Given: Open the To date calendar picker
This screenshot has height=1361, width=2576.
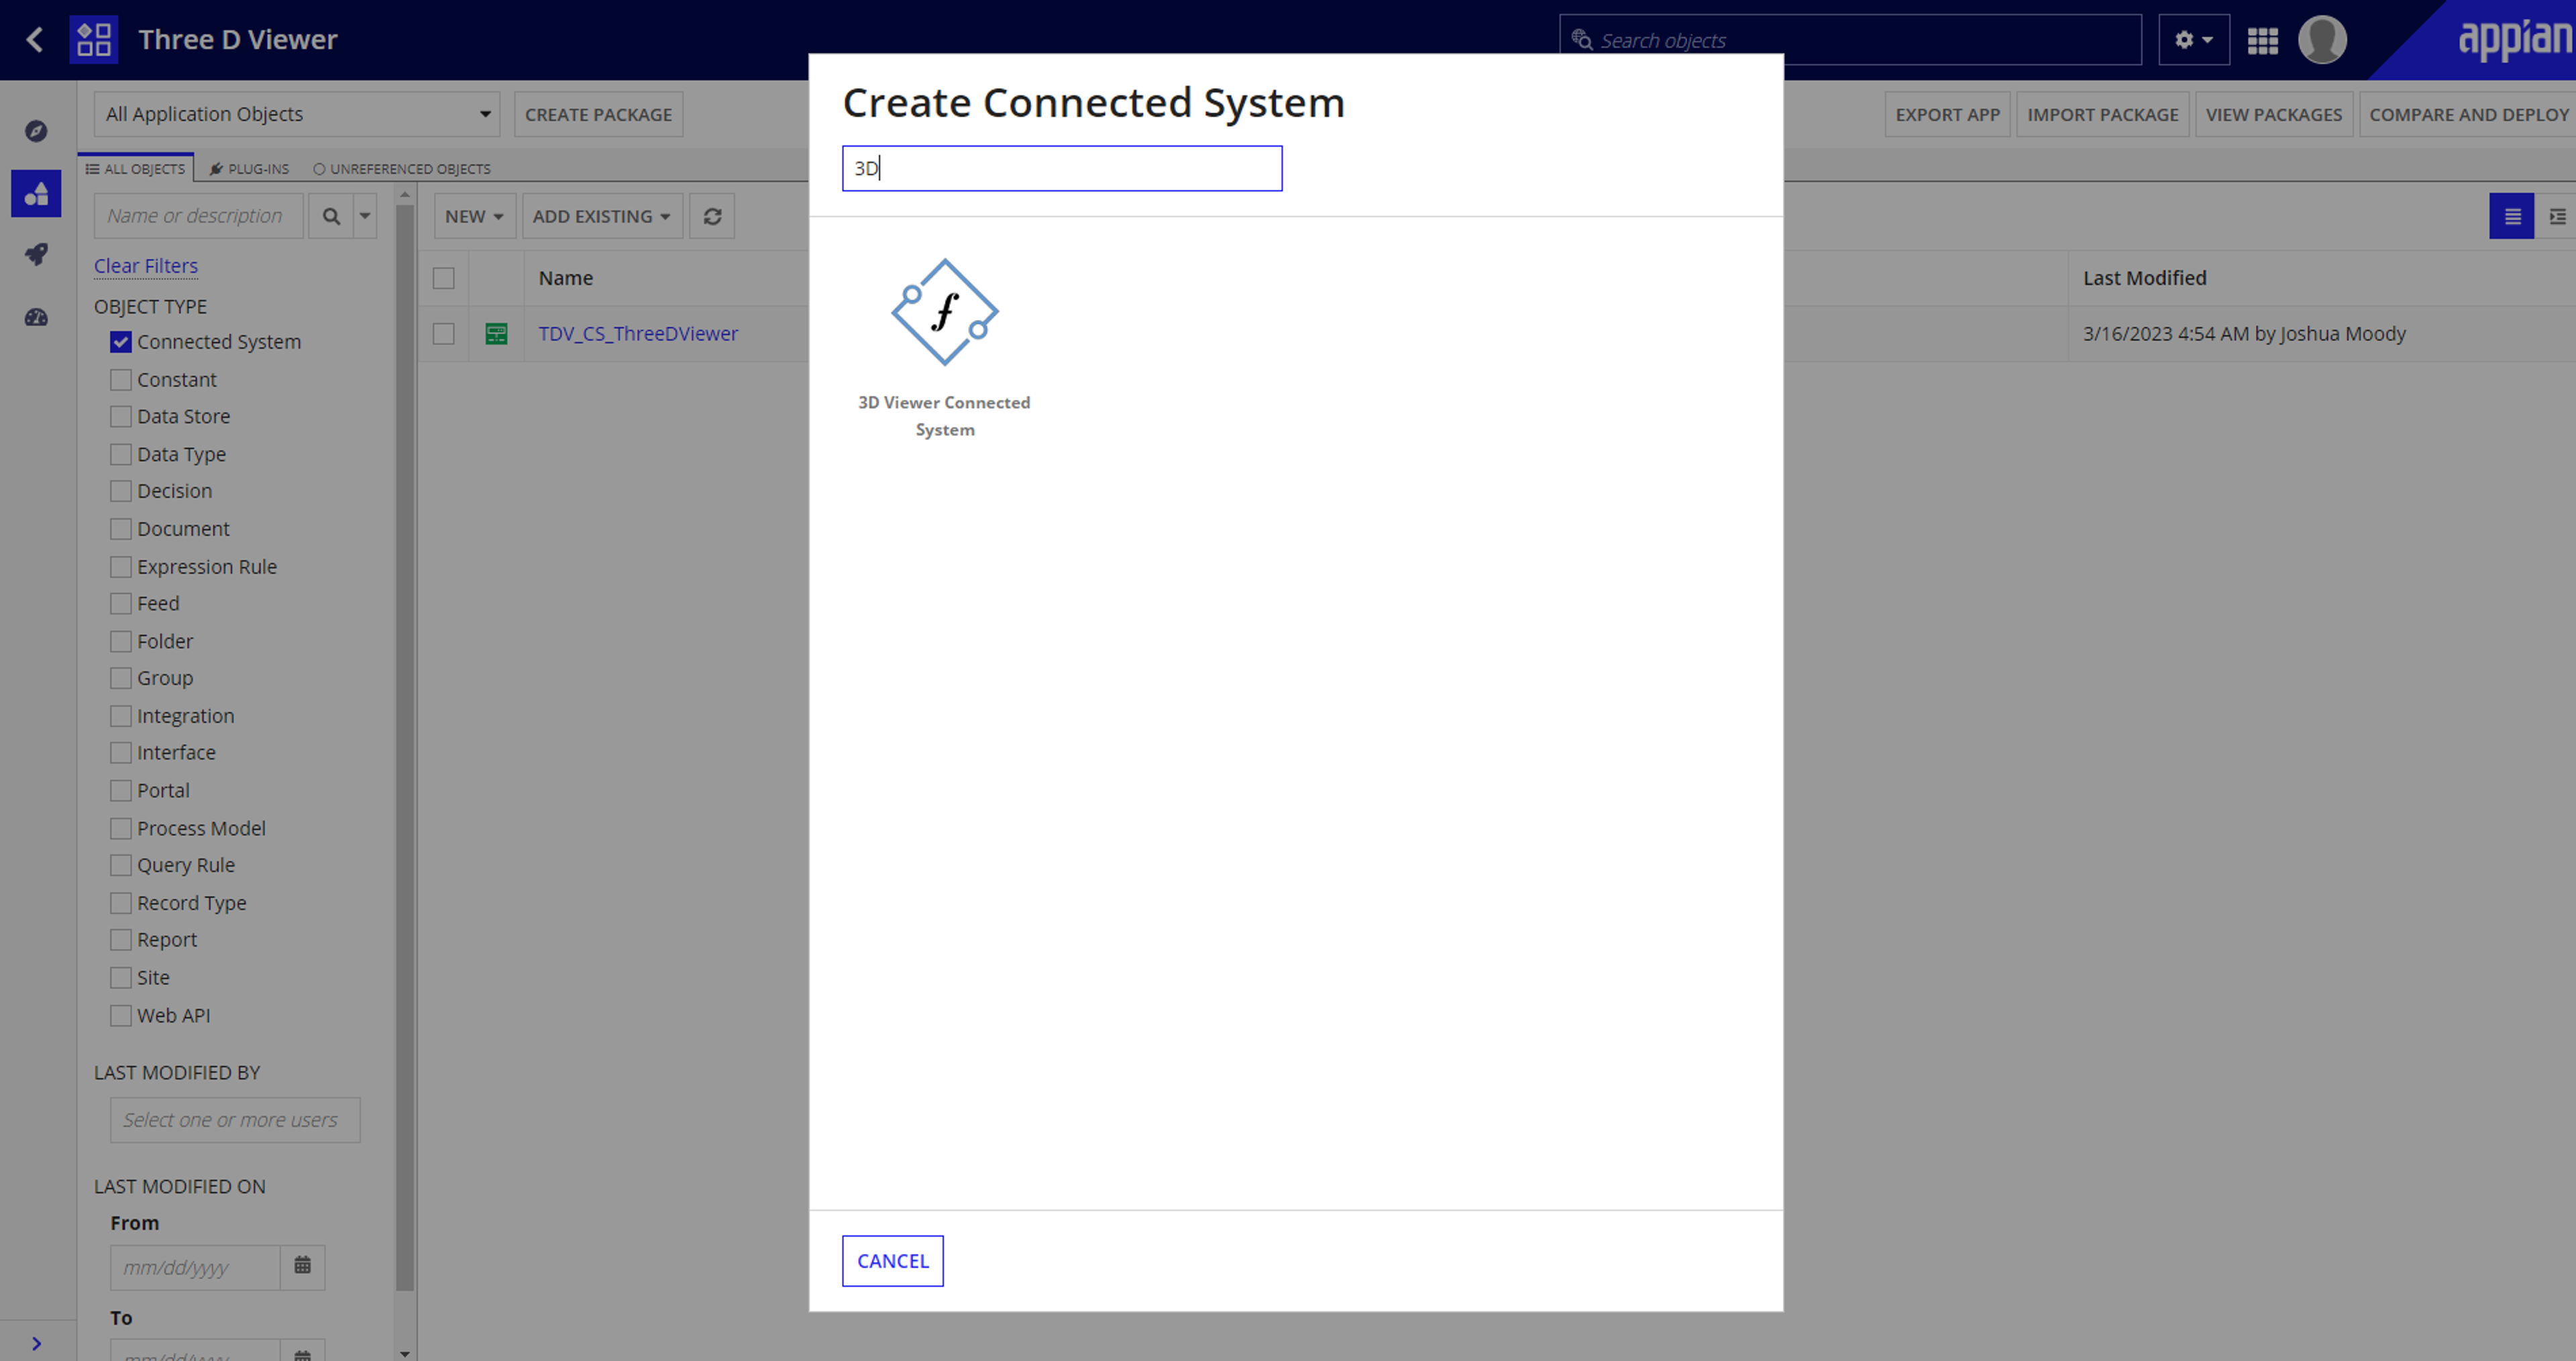Looking at the screenshot, I should click(303, 1352).
